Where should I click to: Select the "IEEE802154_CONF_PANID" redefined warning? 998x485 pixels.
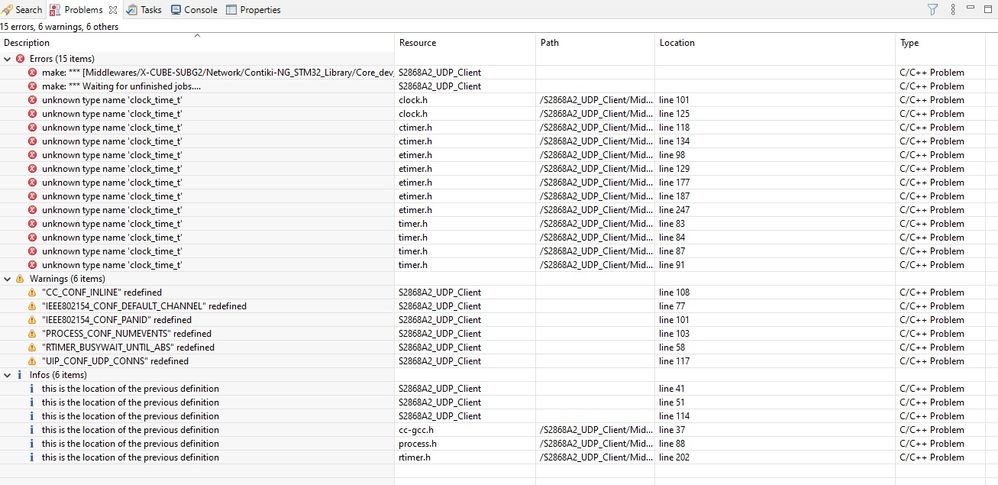point(116,320)
